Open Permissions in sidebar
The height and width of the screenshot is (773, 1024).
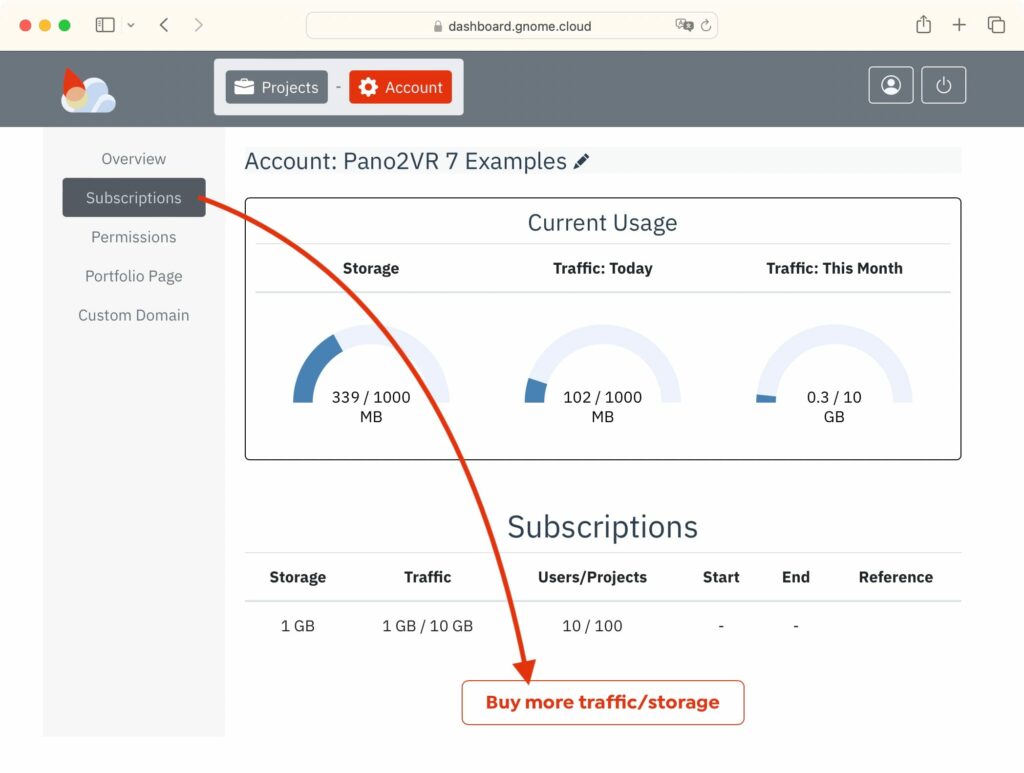134,236
